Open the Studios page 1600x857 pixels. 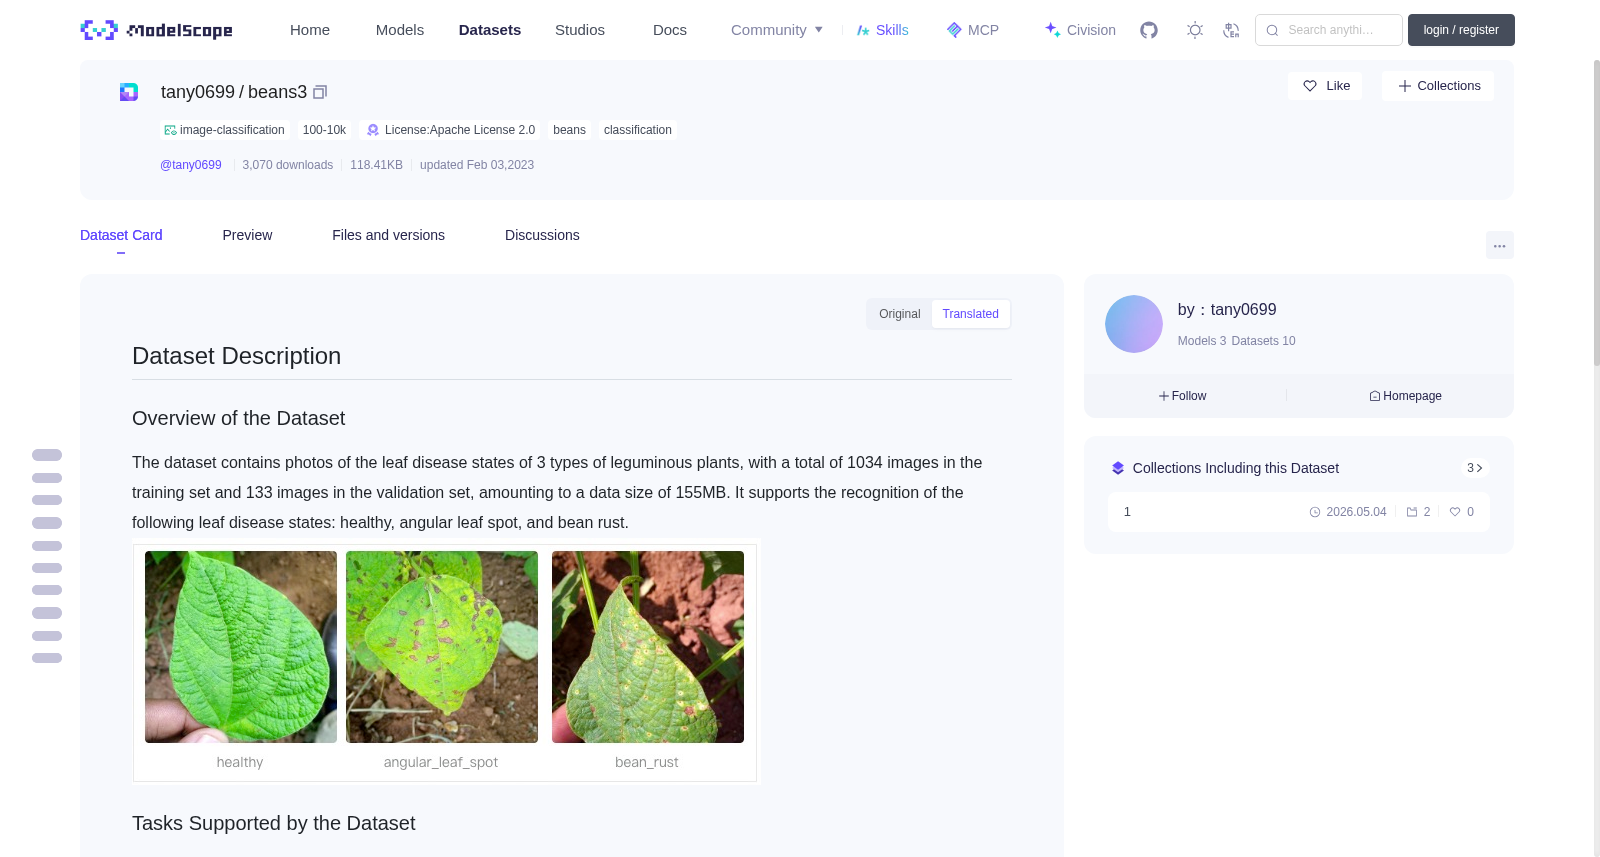[580, 30]
